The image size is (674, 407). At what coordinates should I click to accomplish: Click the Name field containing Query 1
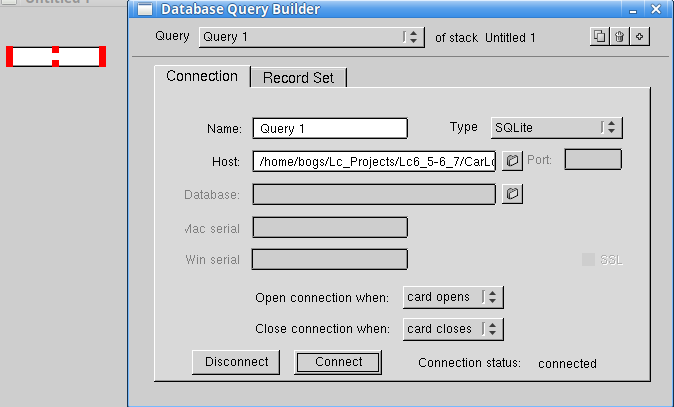[x=330, y=129]
